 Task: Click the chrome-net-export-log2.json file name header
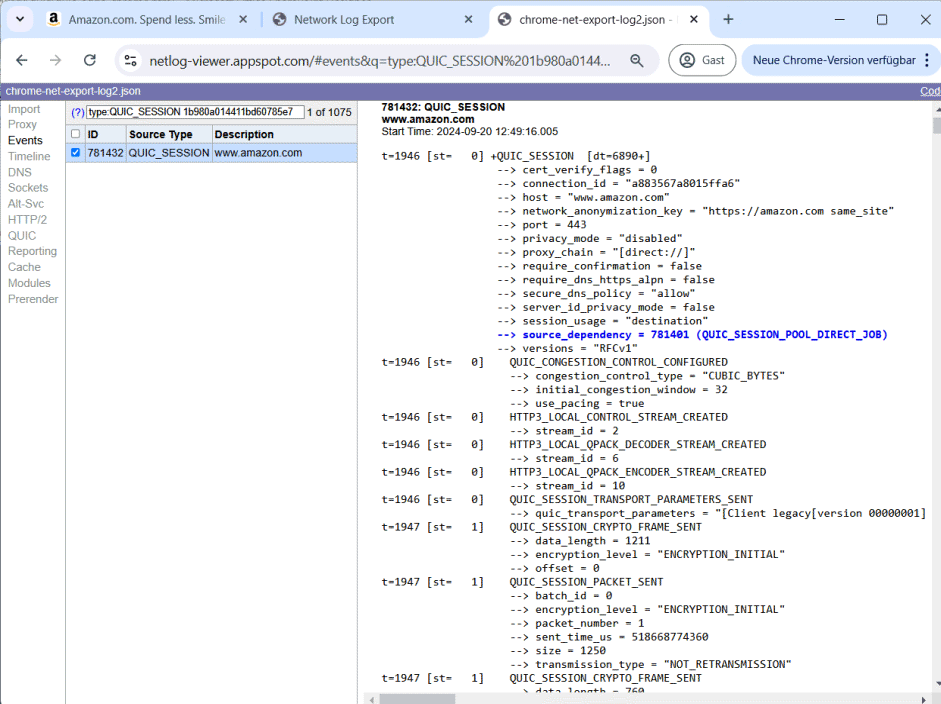pyautogui.click(x=73, y=91)
